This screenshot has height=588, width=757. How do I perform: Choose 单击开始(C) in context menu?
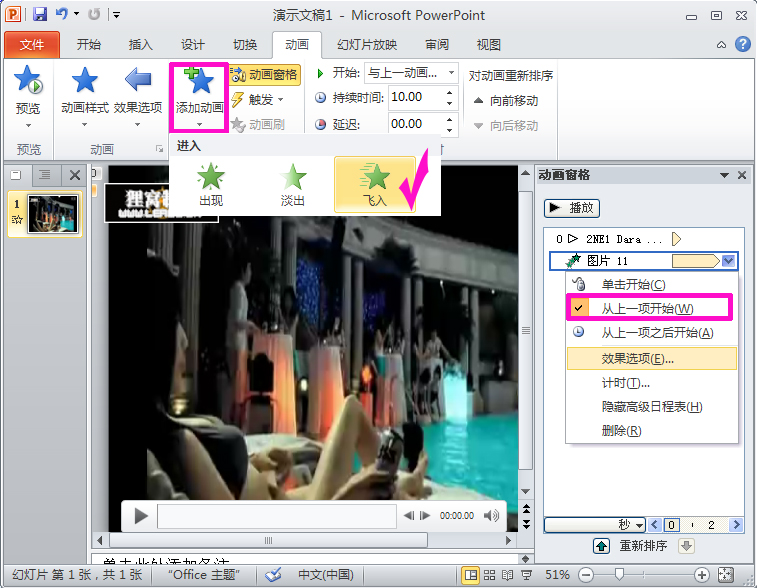(x=652, y=284)
